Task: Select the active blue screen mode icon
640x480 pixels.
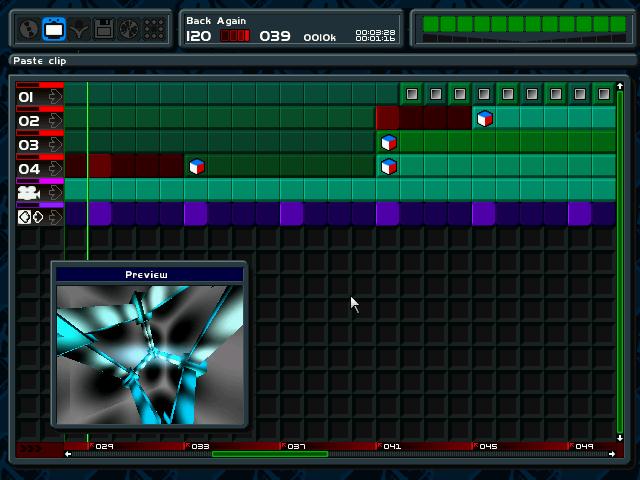Action: [x=55, y=30]
